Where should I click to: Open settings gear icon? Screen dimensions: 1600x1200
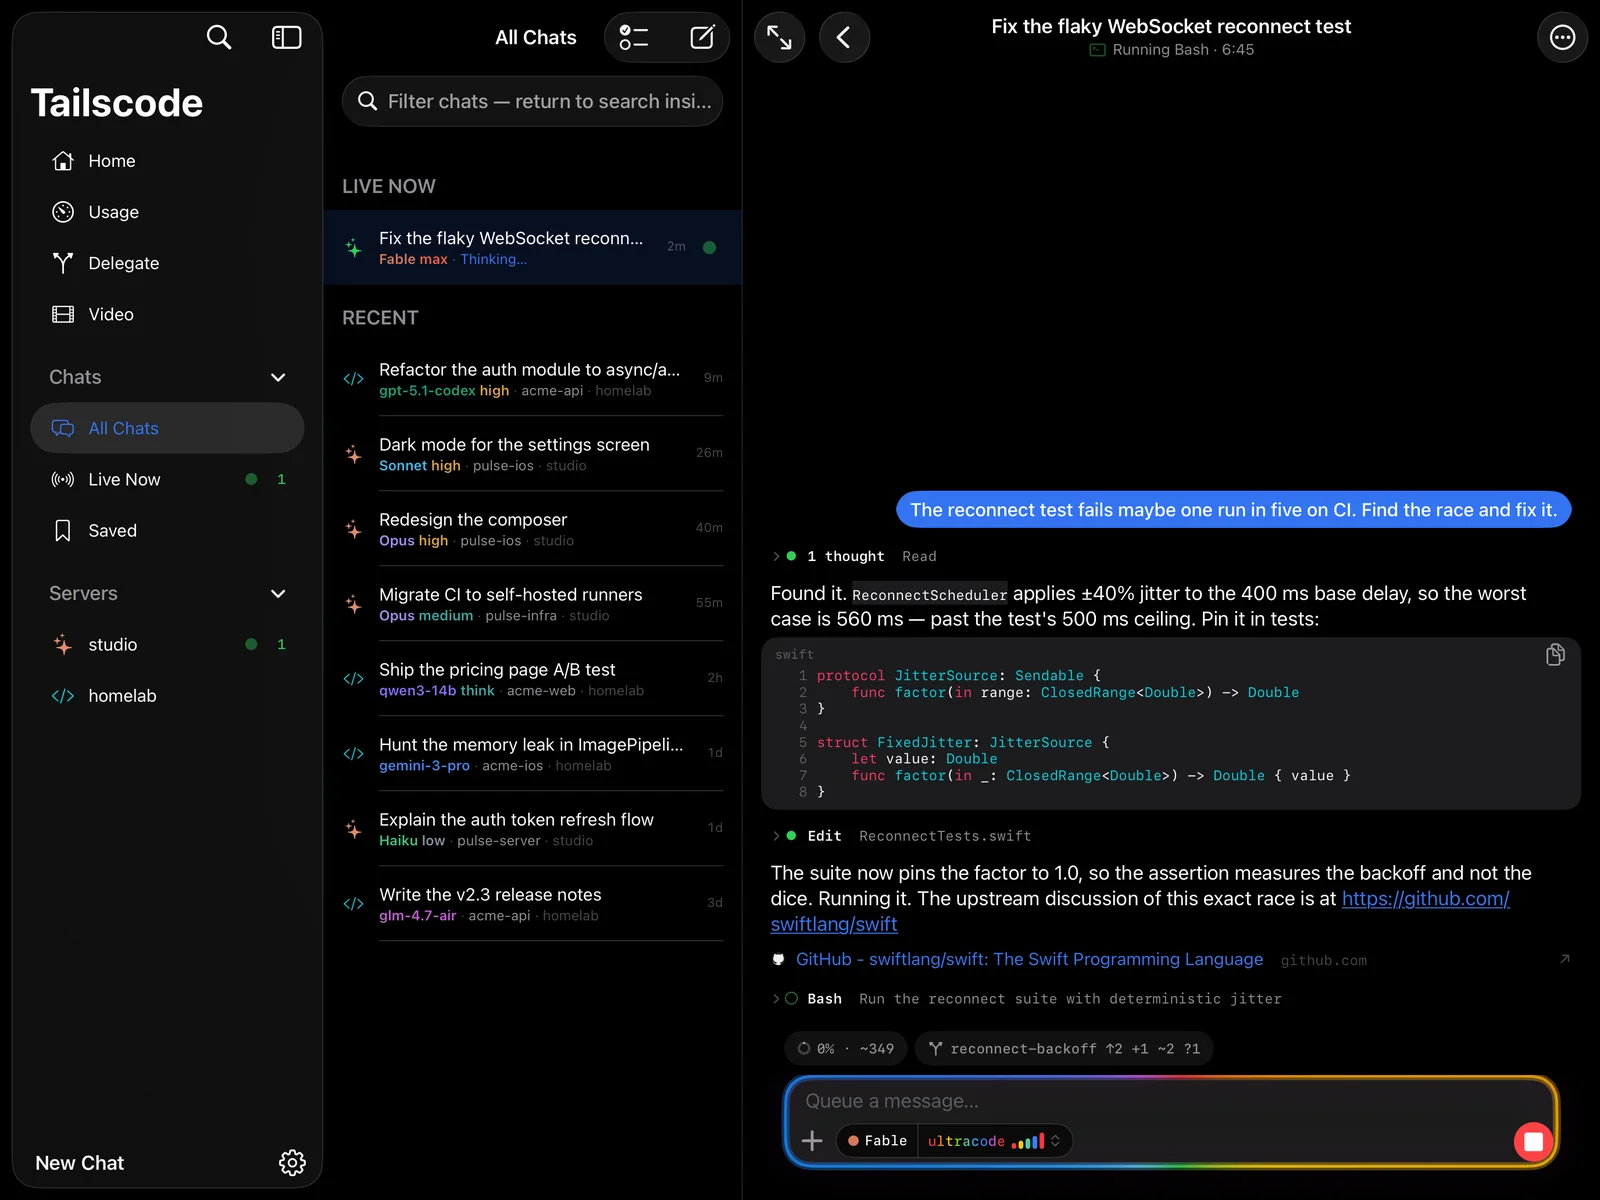(292, 1163)
